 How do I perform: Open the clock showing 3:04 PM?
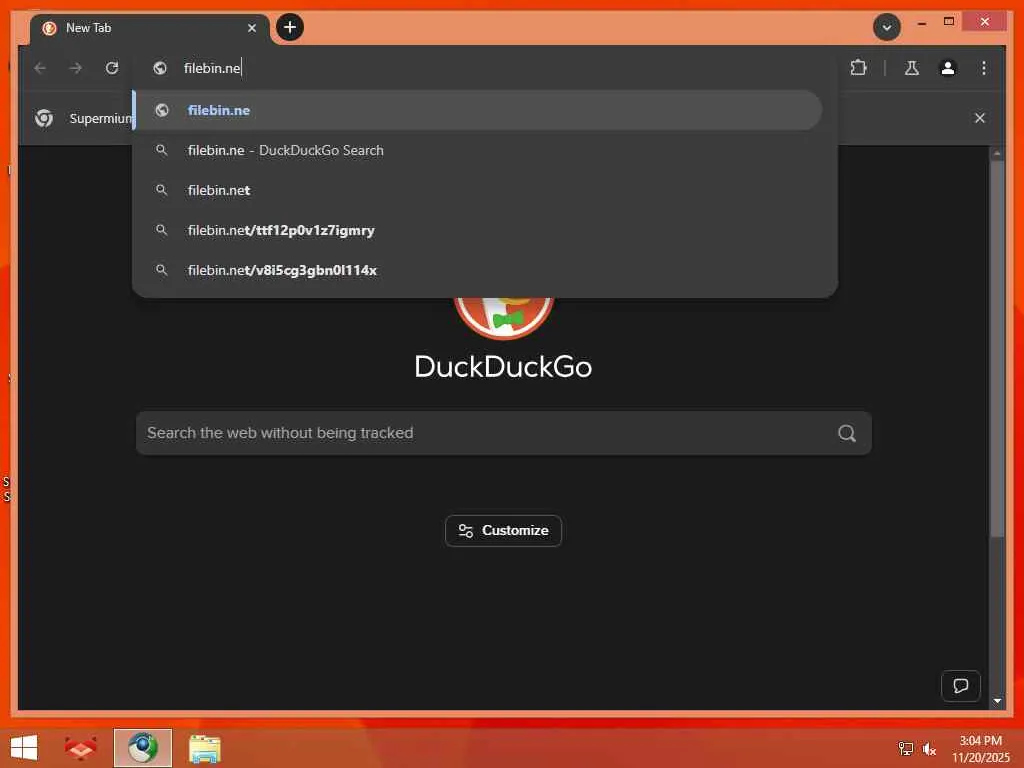click(x=980, y=749)
